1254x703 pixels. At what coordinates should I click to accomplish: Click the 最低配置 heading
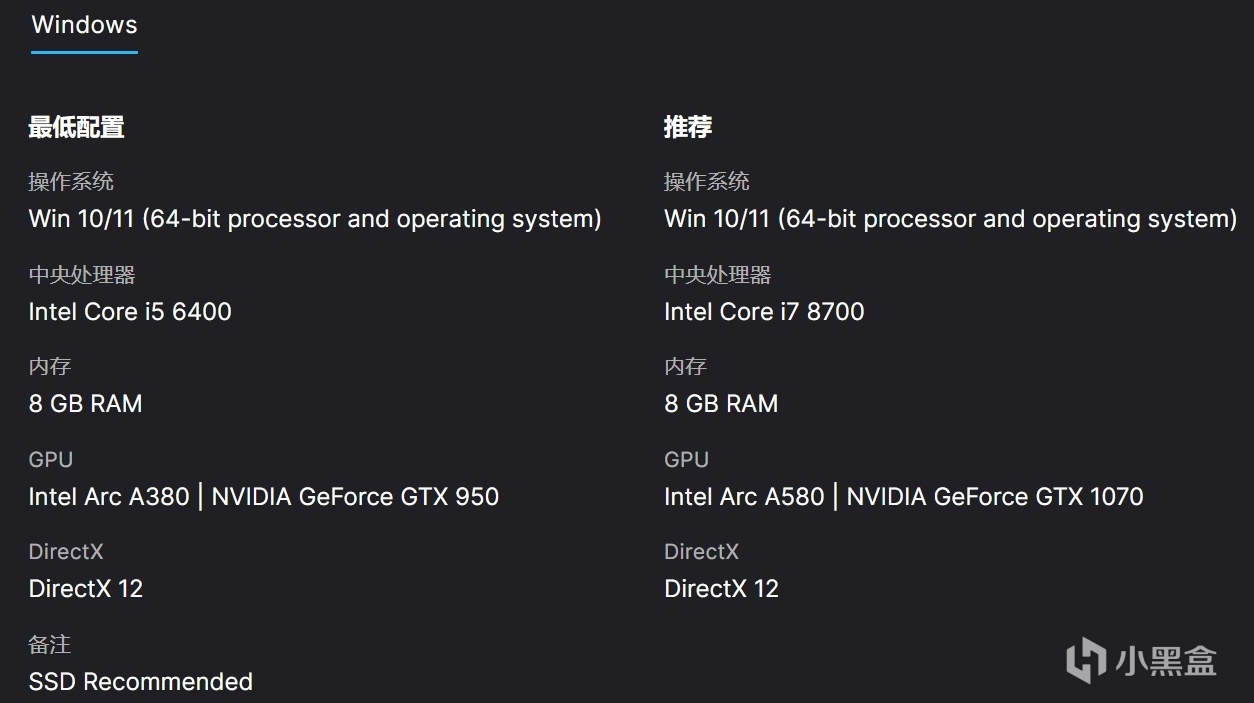point(76,127)
